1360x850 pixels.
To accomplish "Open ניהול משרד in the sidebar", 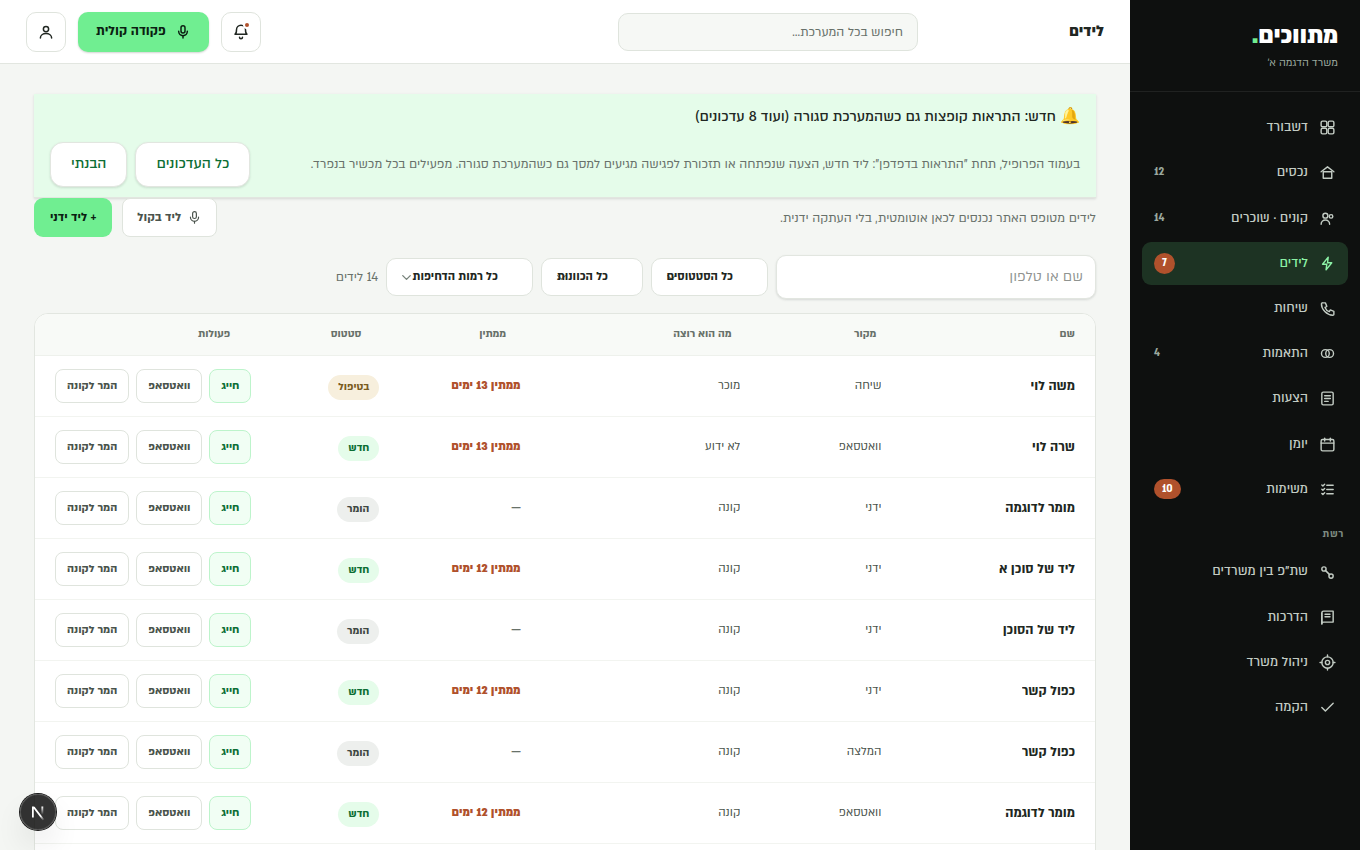I will click(1245, 662).
